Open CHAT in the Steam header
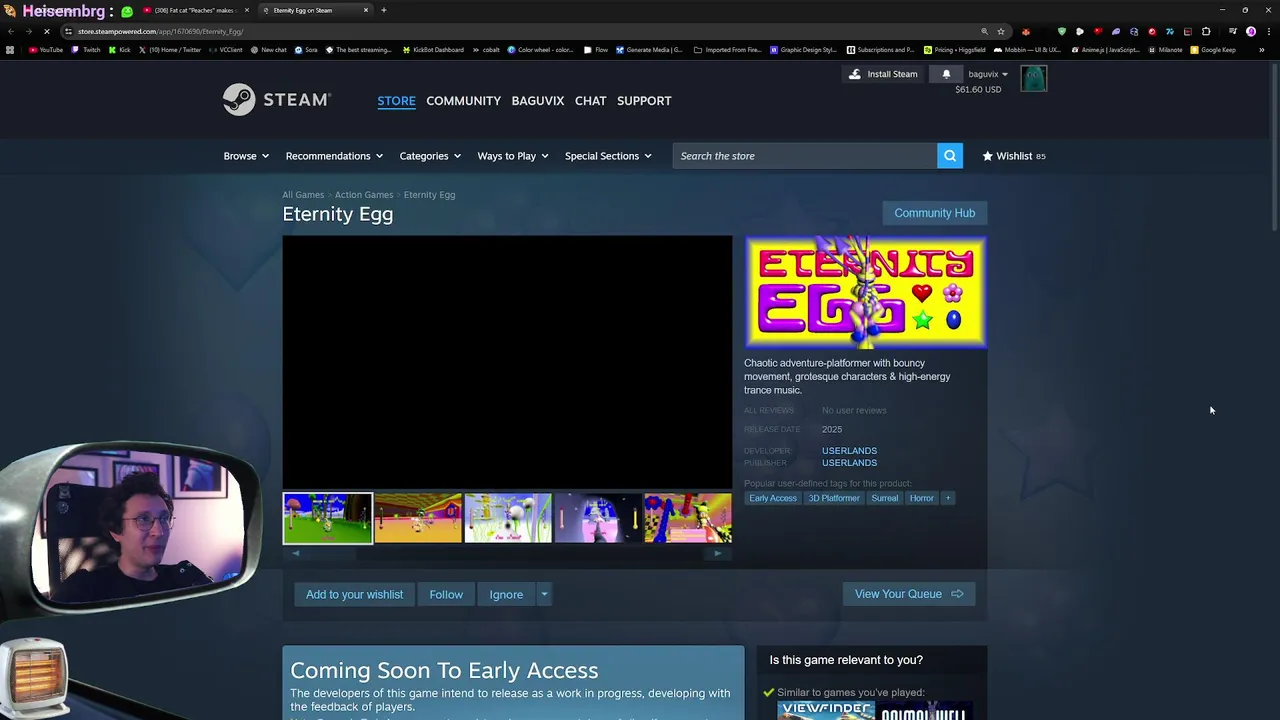This screenshot has width=1280, height=720. pyautogui.click(x=590, y=100)
